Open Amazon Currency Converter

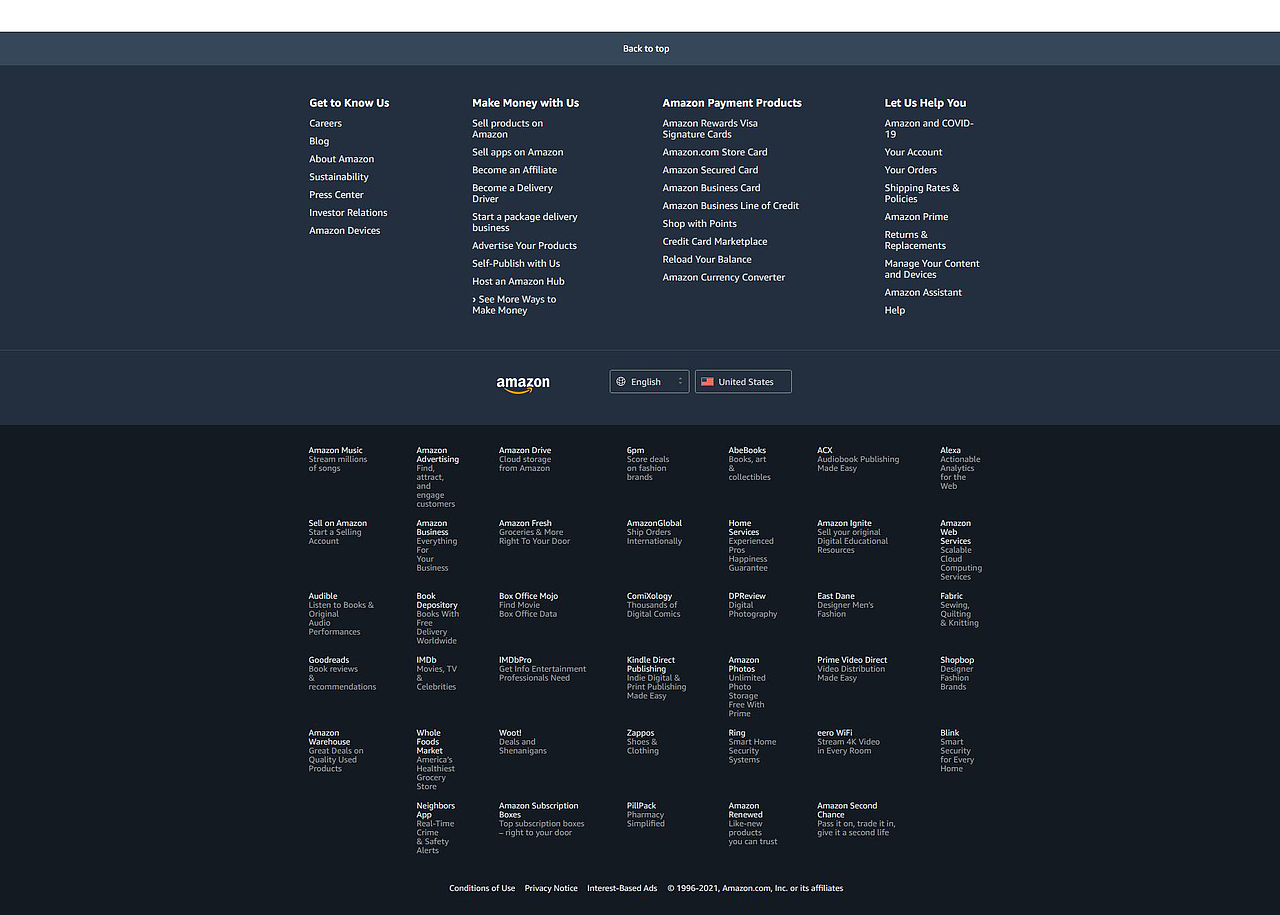[724, 279]
